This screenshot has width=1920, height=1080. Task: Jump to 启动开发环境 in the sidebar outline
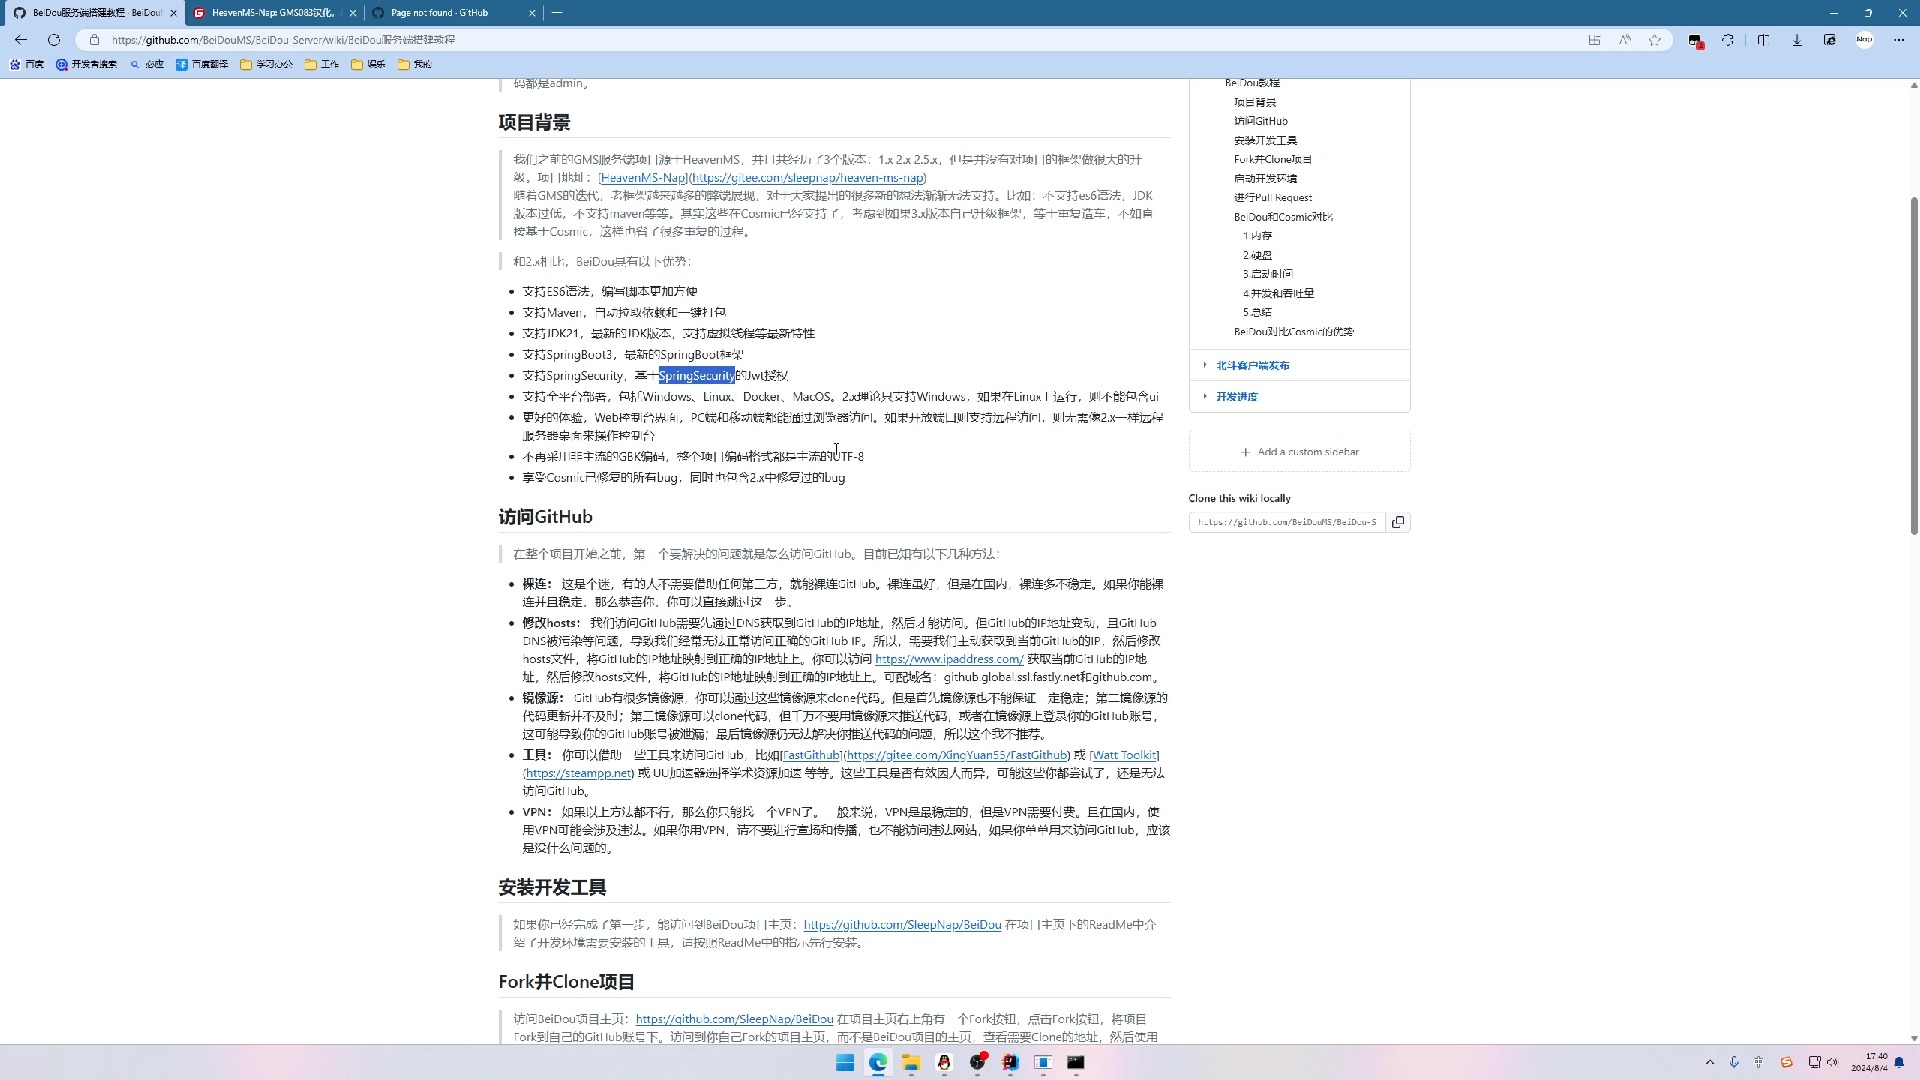click(x=1265, y=179)
